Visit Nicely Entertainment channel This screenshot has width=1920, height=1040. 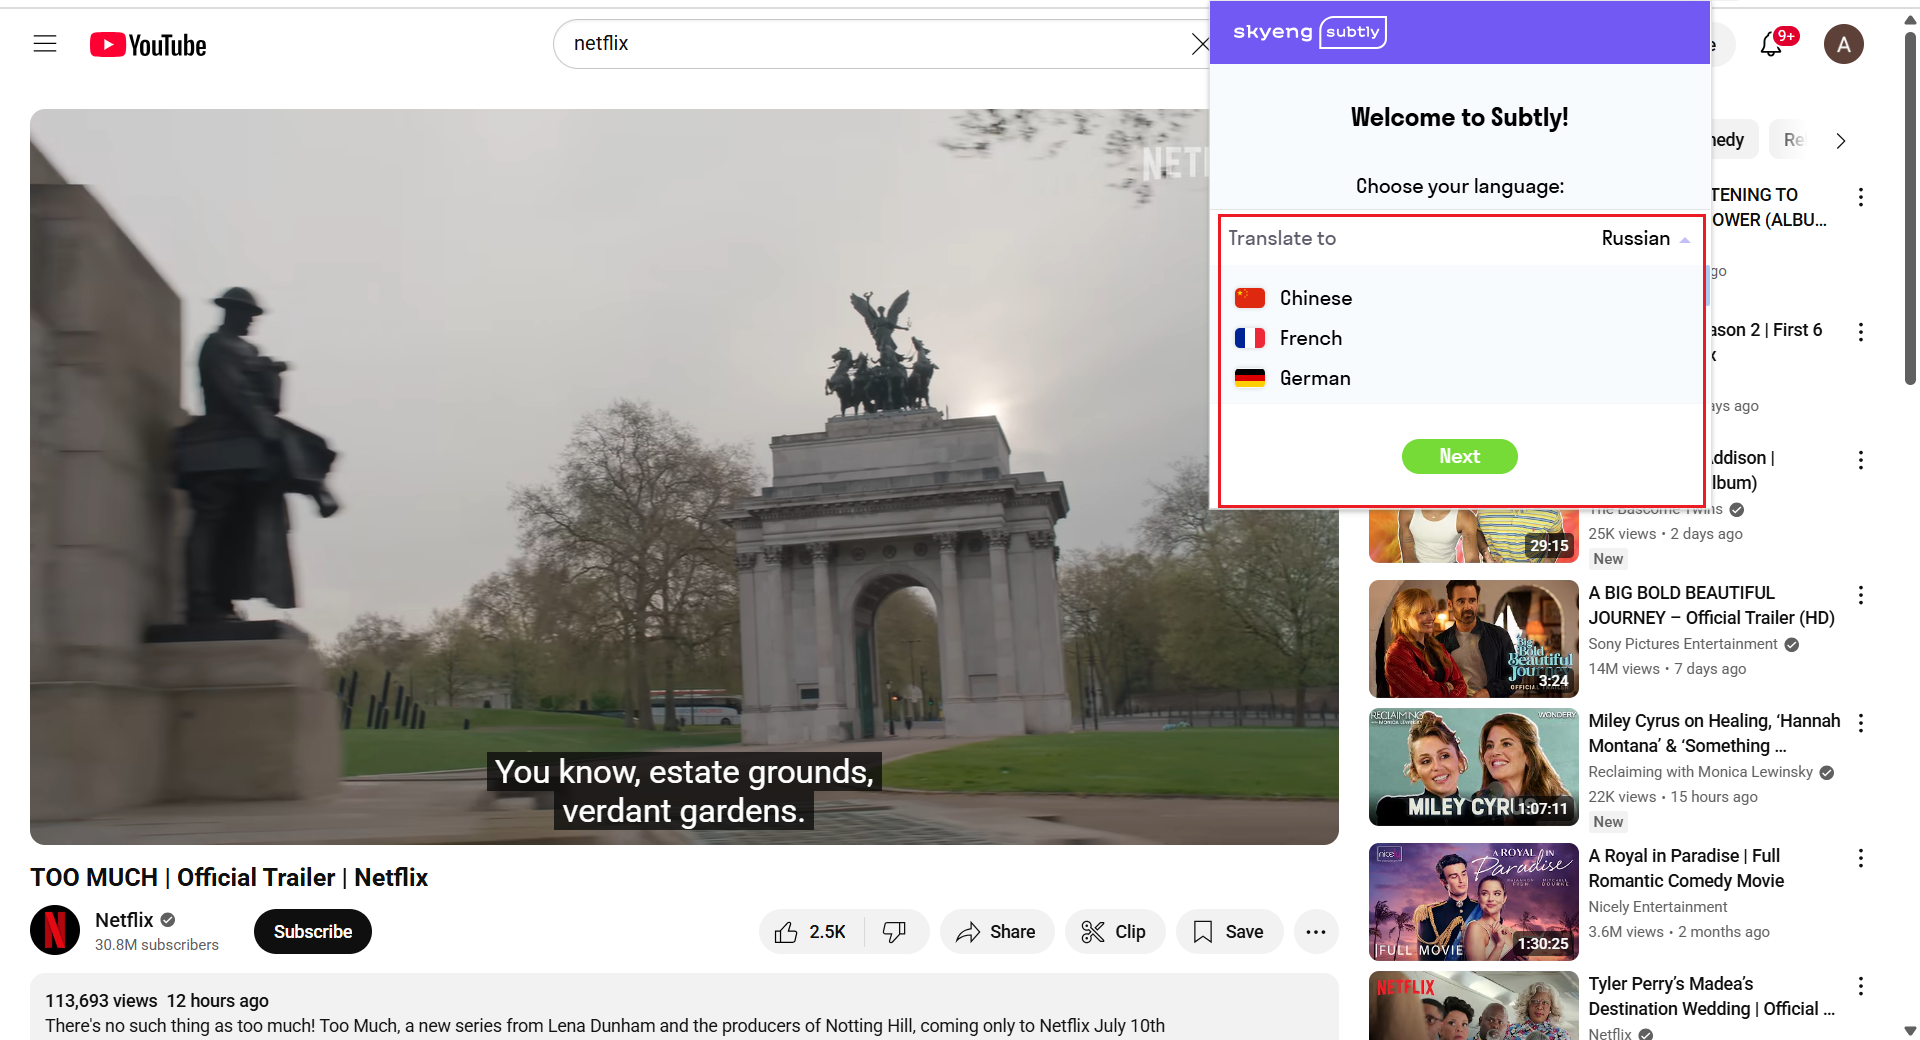pos(1658,907)
